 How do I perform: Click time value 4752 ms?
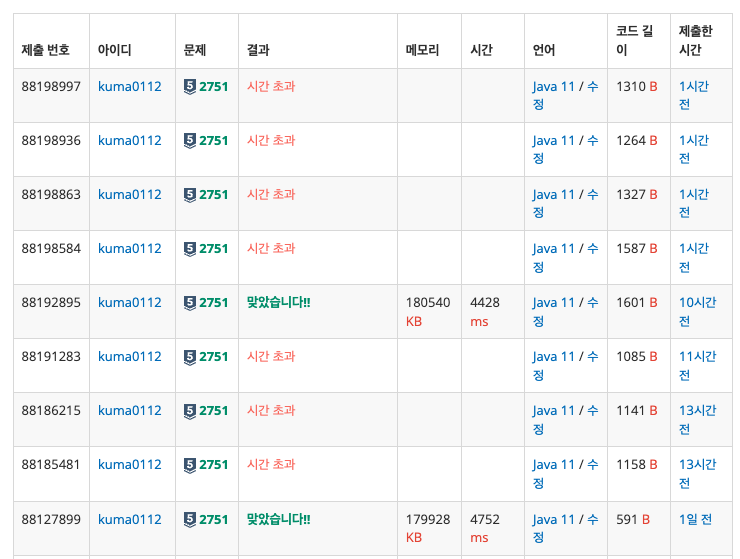tap(485, 528)
